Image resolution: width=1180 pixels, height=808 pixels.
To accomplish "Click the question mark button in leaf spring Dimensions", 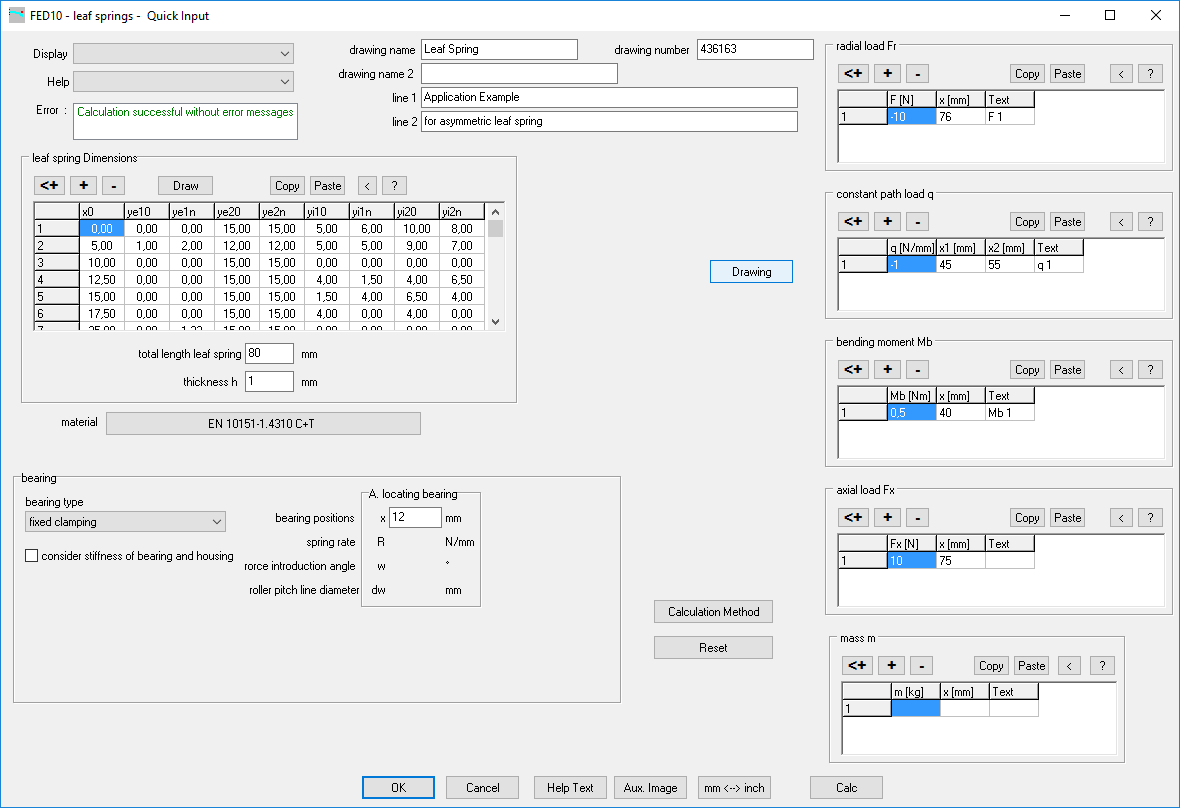I will pyautogui.click(x=394, y=185).
